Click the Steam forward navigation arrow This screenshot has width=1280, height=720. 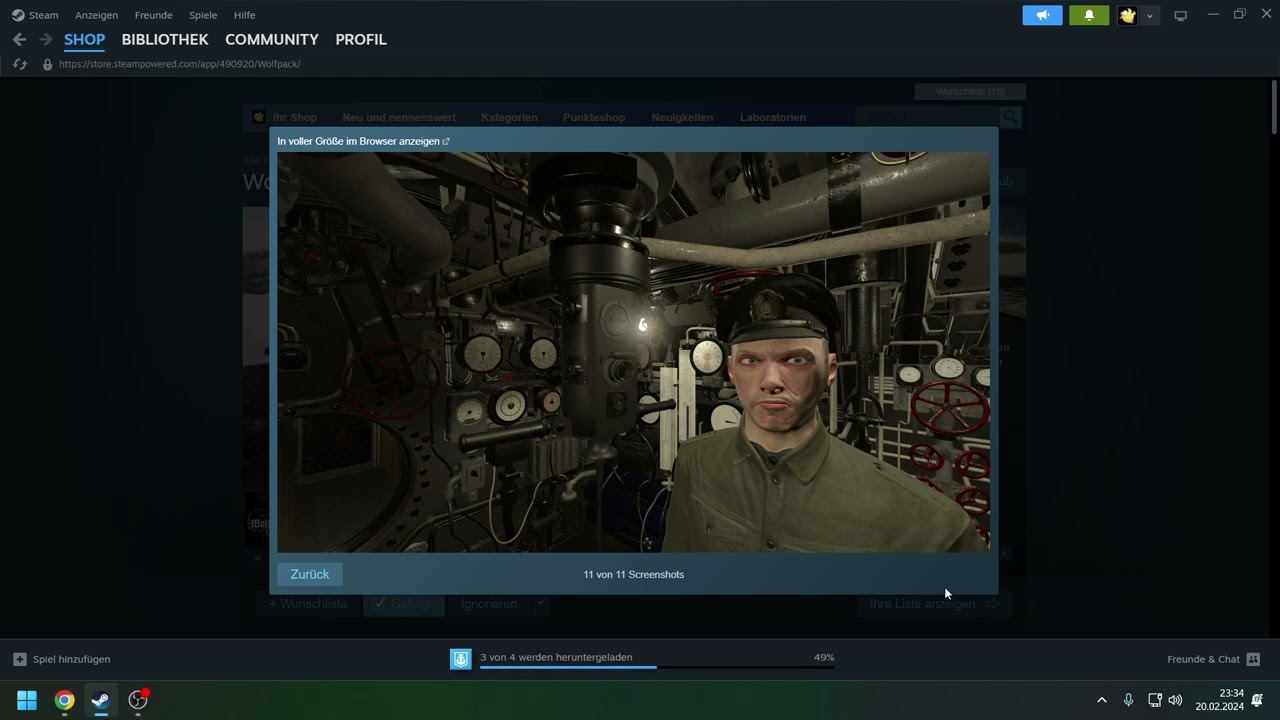(x=45, y=39)
